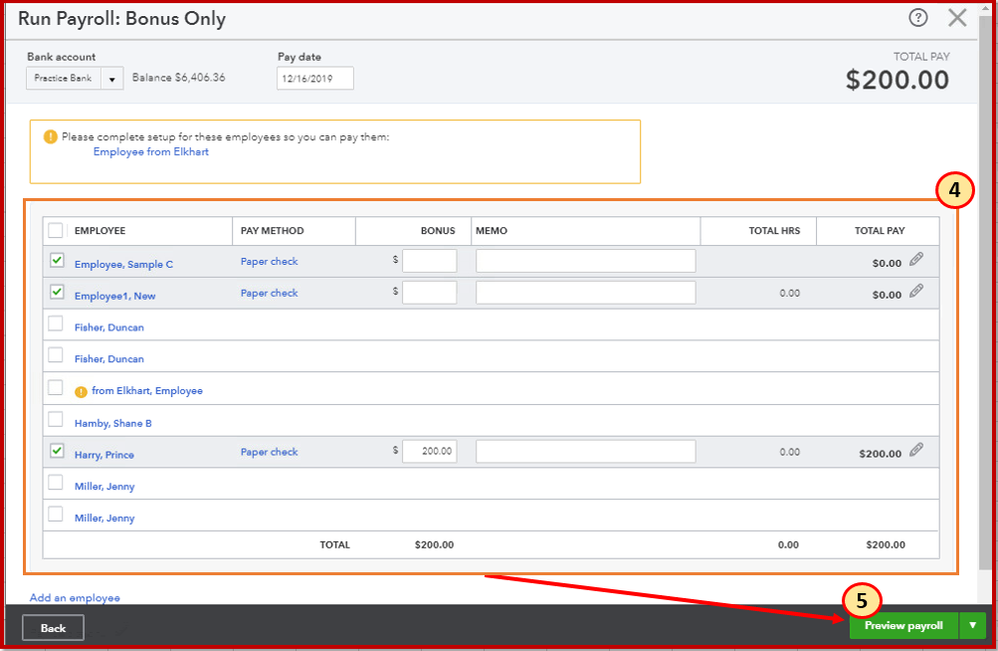
Task: Open Hamby, Shane B employee link
Action: (113, 423)
